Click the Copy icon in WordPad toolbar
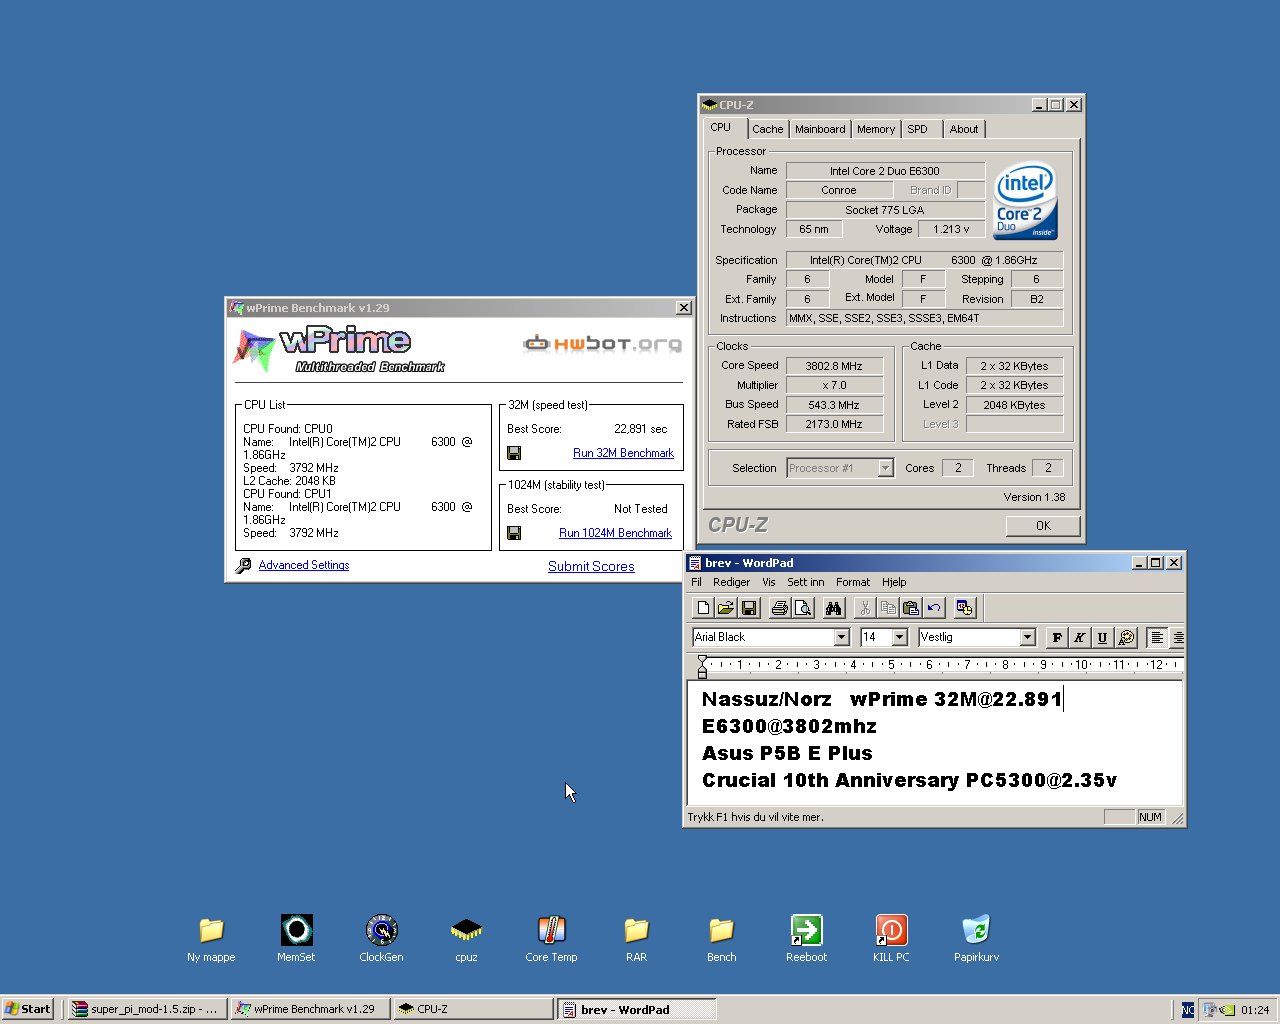 887,607
